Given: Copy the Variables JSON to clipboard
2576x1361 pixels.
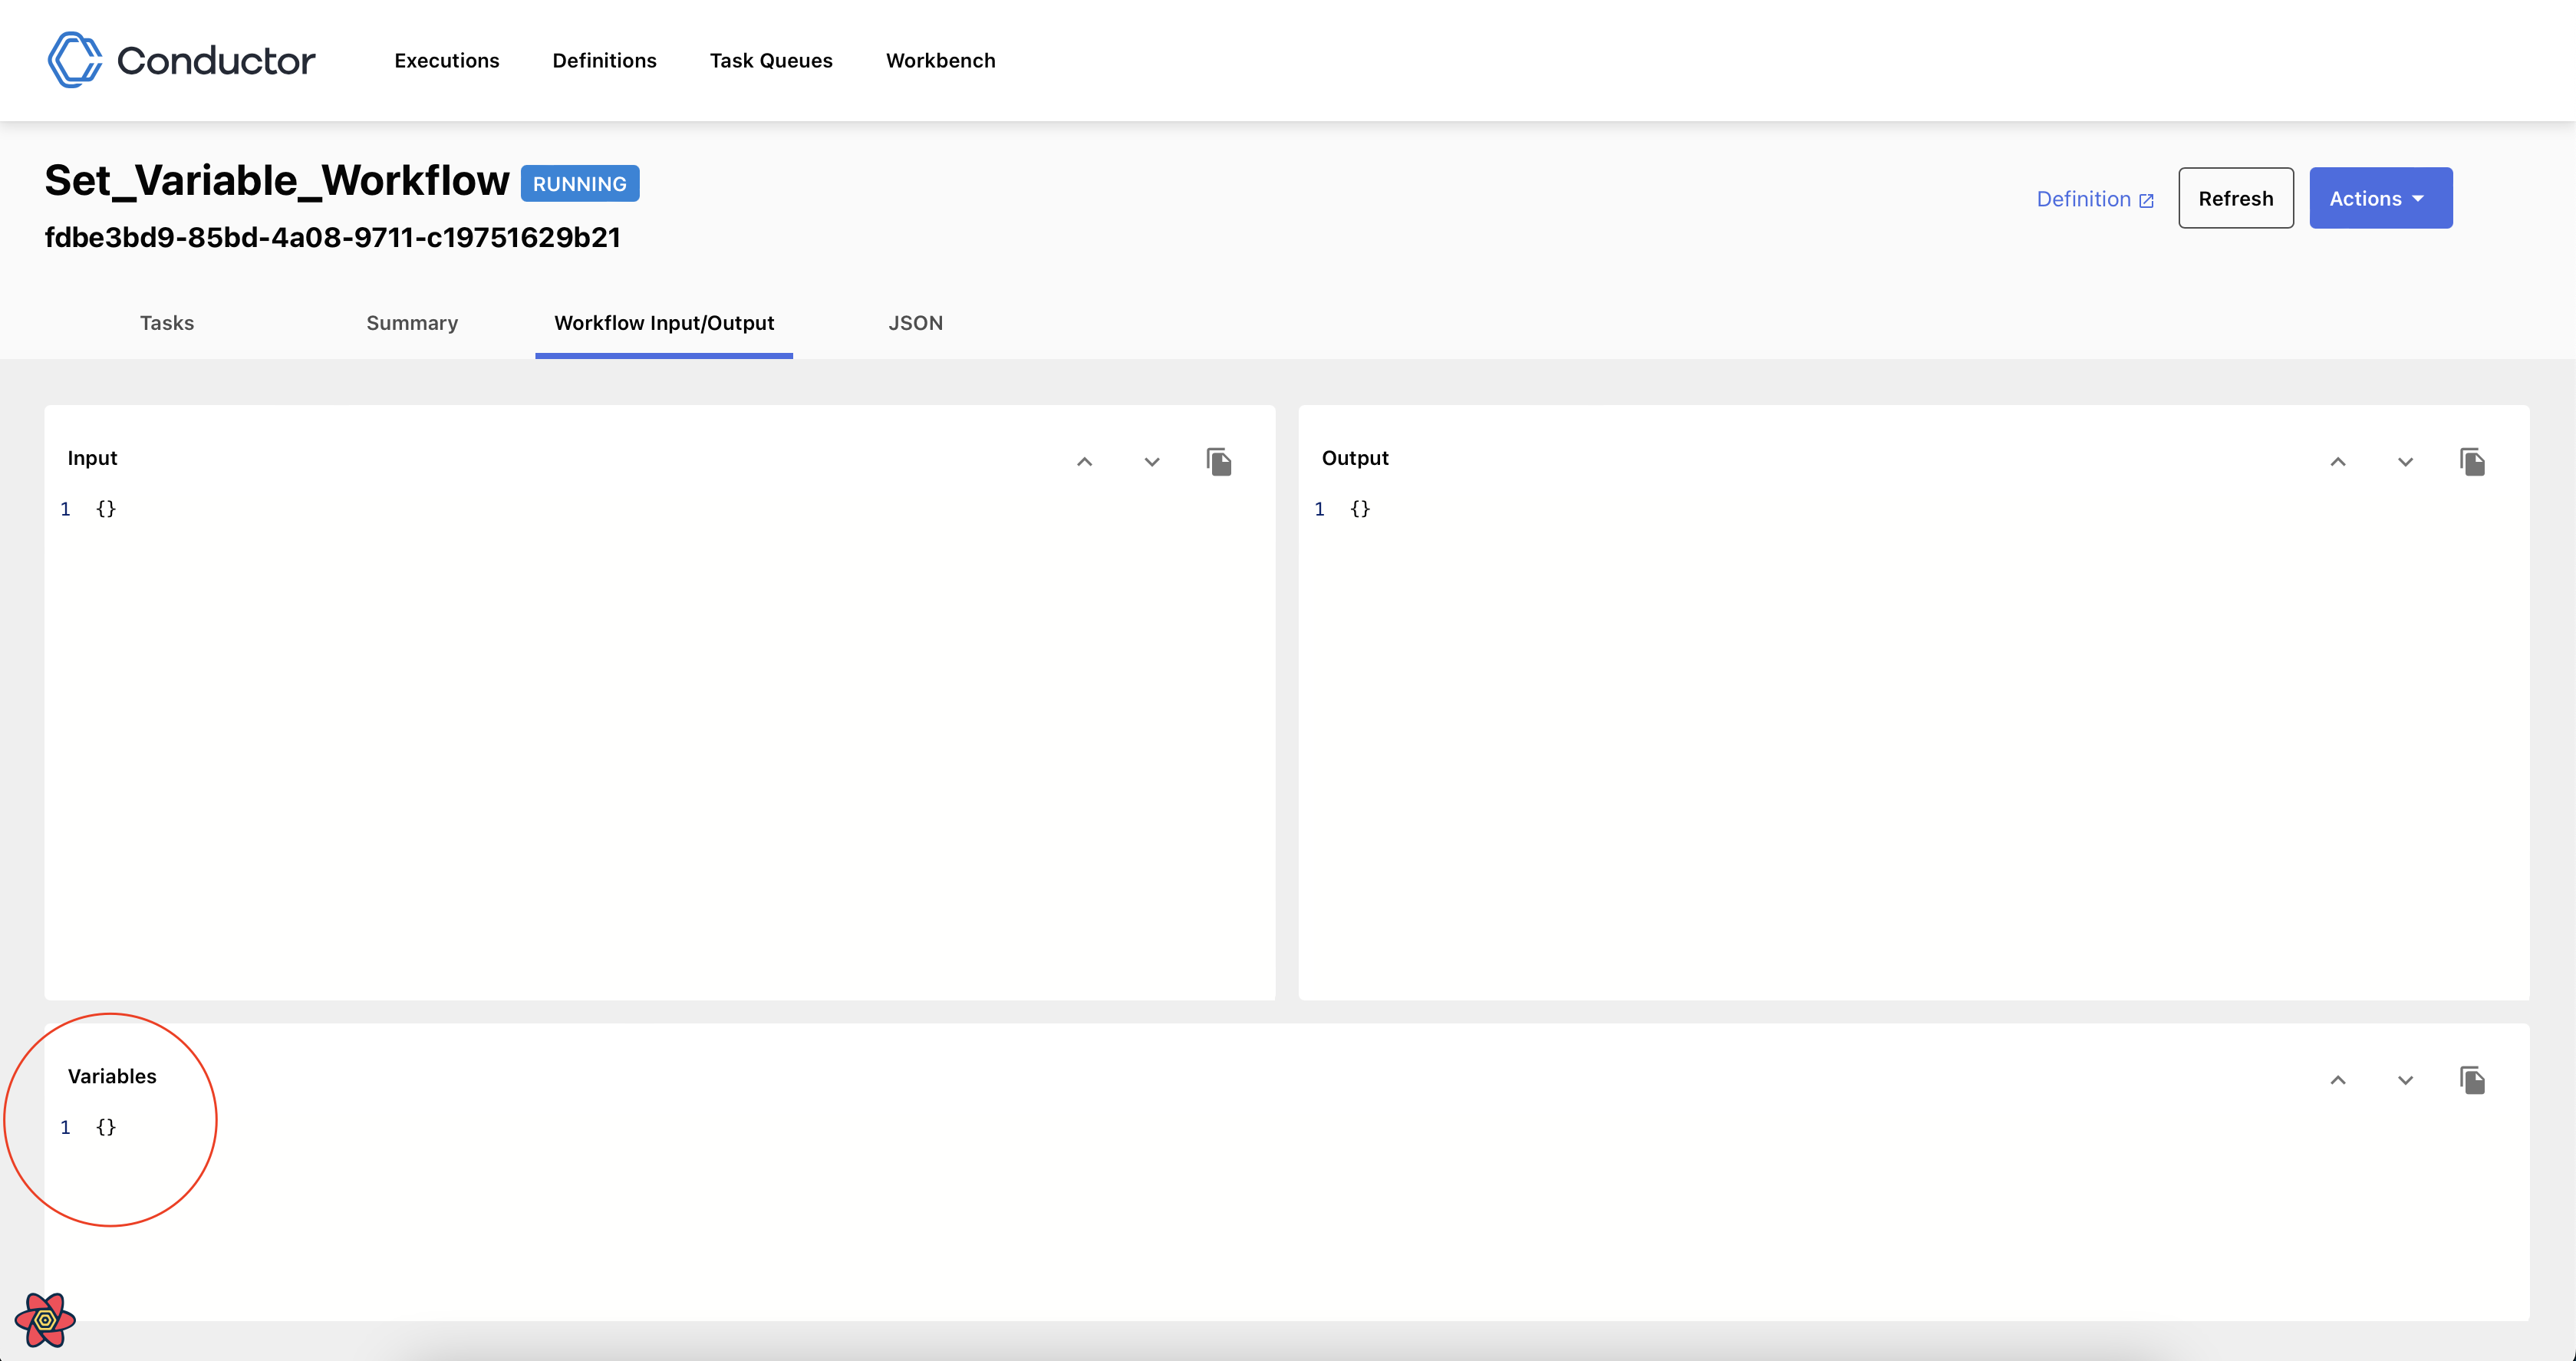Looking at the screenshot, I should click(2473, 1080).
